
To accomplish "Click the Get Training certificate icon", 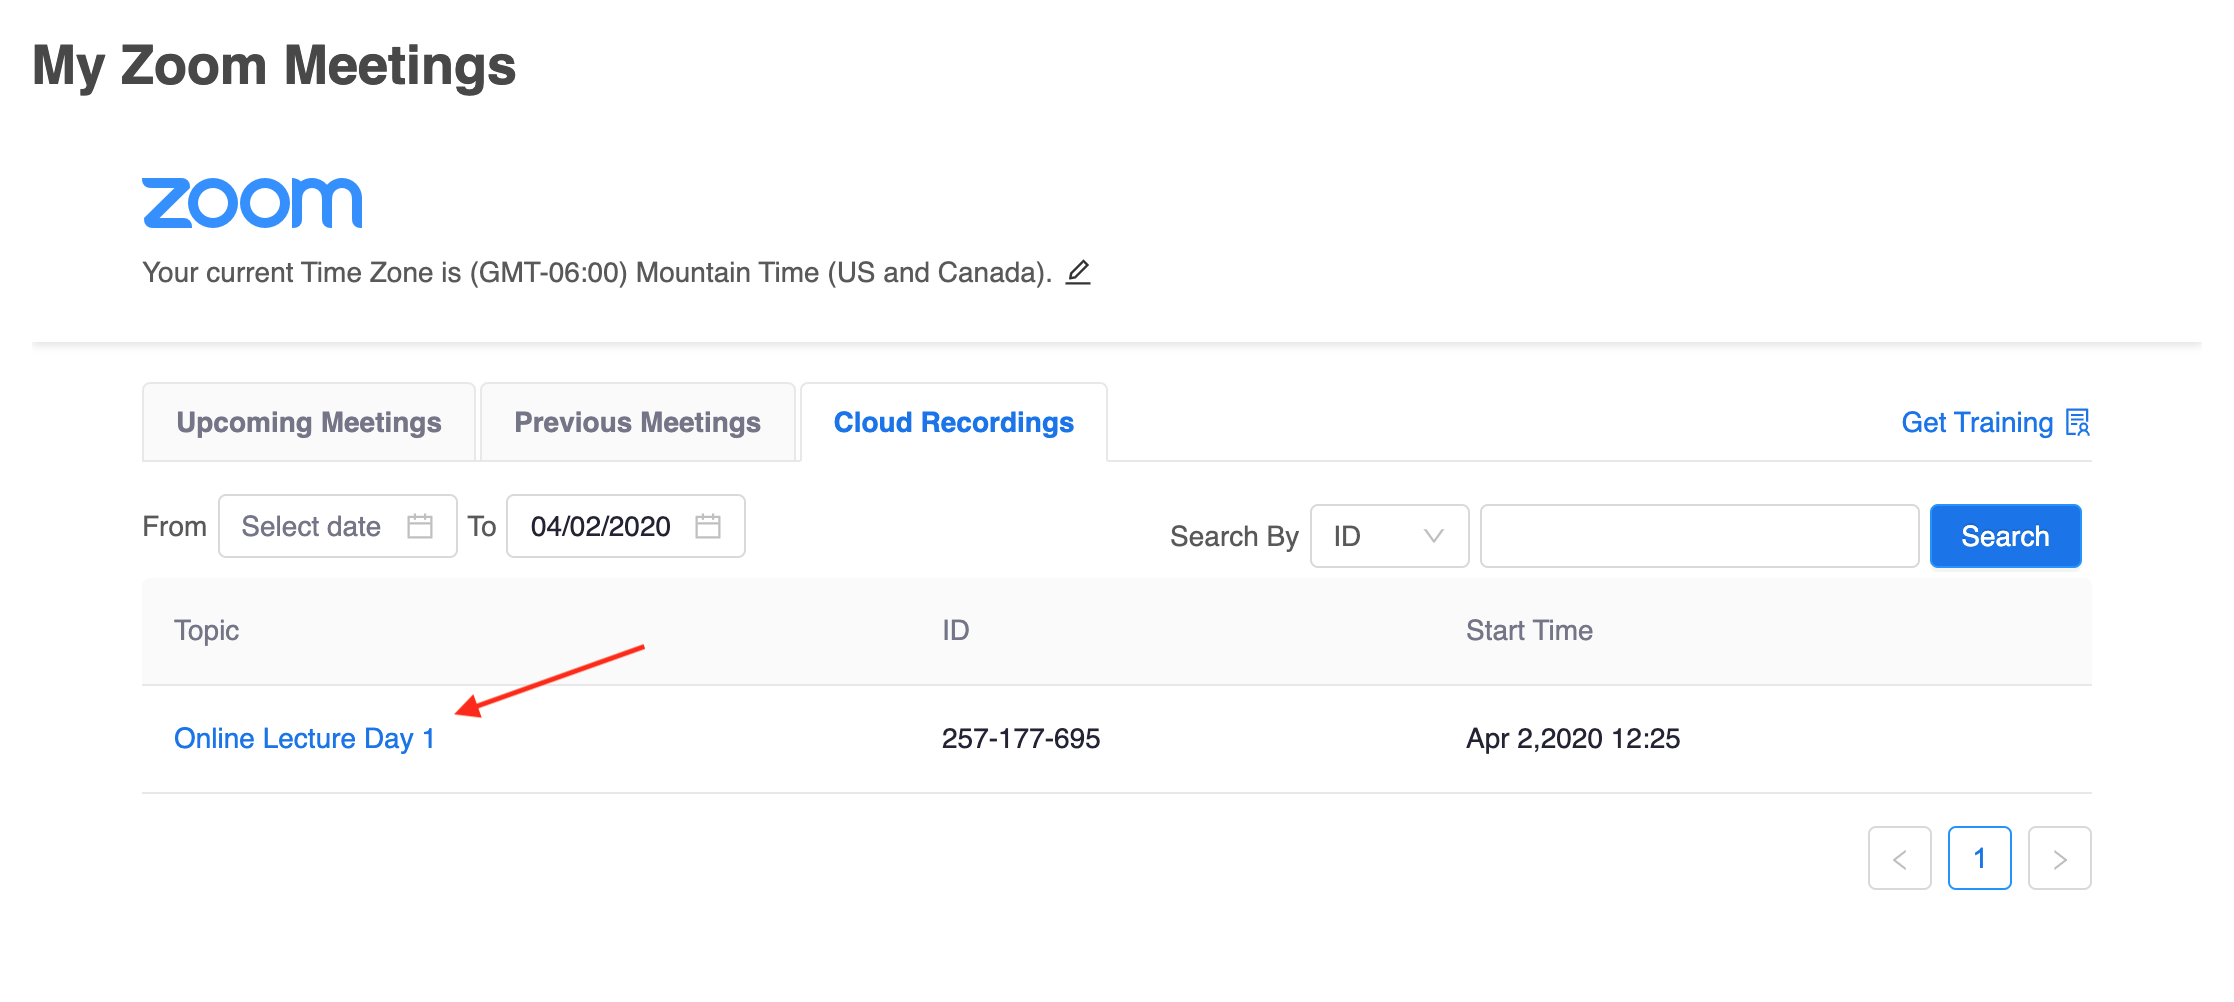I will click(2078, 422).
